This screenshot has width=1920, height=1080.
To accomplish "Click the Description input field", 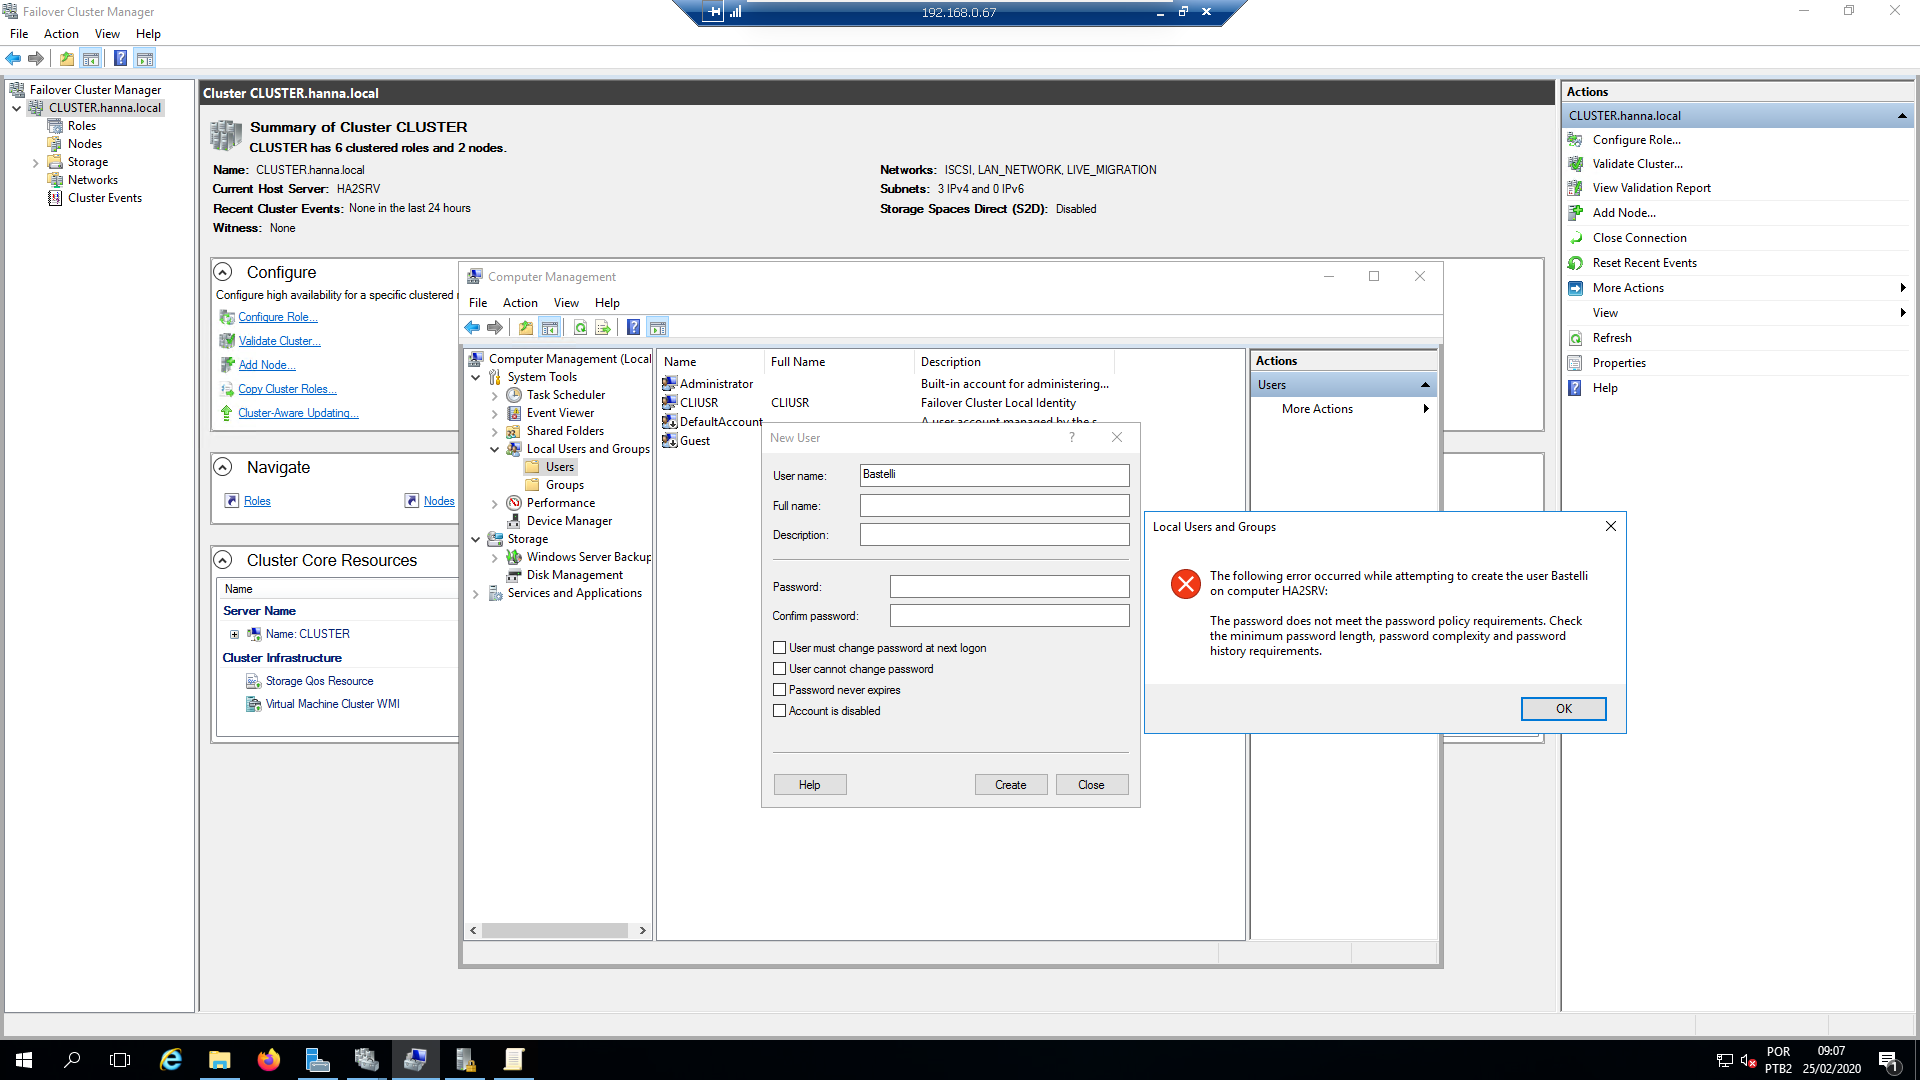I will point(995,535).
